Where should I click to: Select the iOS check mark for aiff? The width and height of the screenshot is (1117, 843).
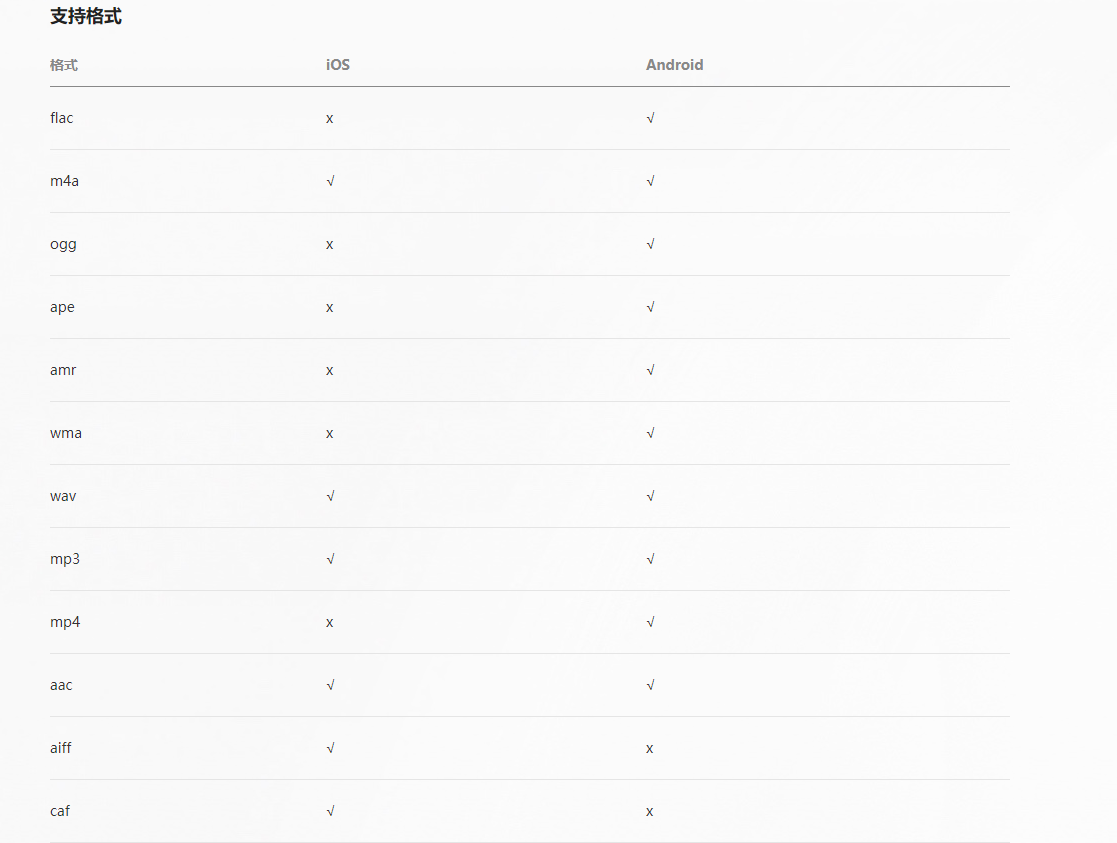pos(330,748)
